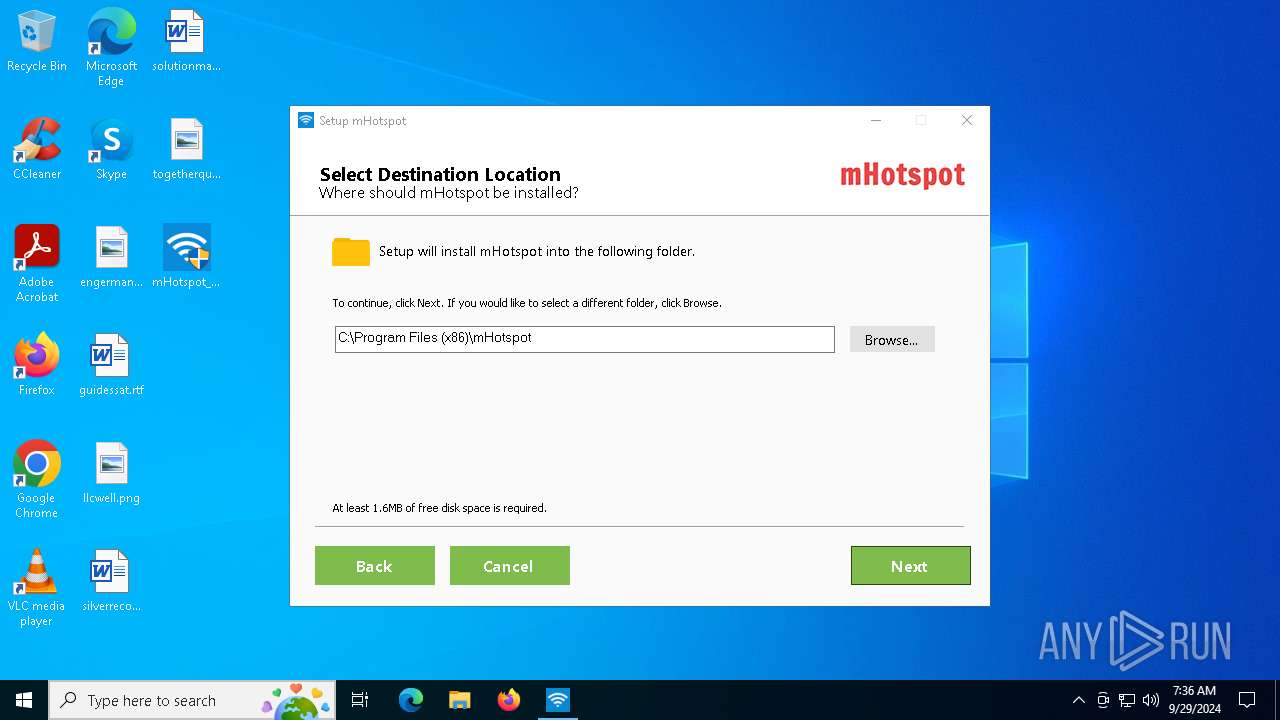Open the network status tray icon
The image size is (1280, 720).
[x=1127, y=700]
